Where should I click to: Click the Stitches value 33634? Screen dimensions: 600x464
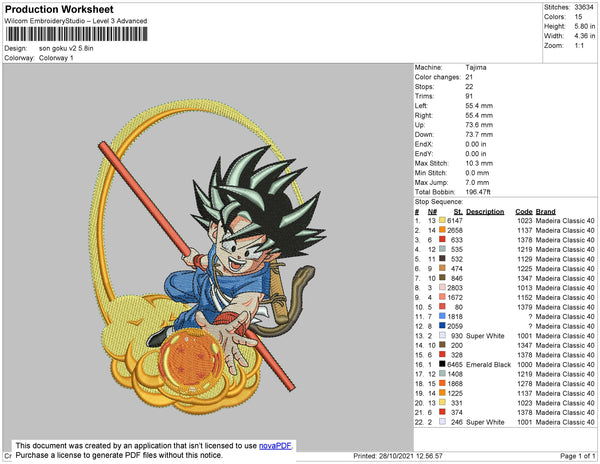tap(584, 7)
